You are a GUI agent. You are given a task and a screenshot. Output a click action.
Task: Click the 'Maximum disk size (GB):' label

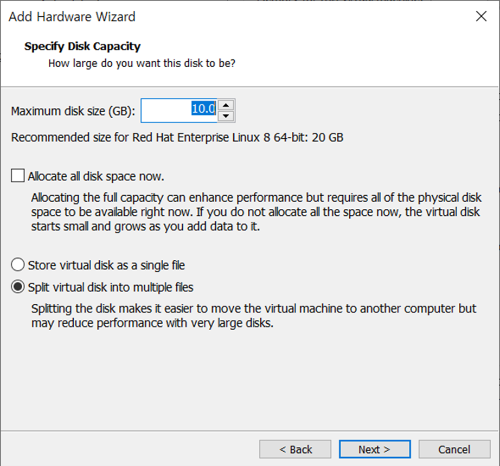pos(73,111)
